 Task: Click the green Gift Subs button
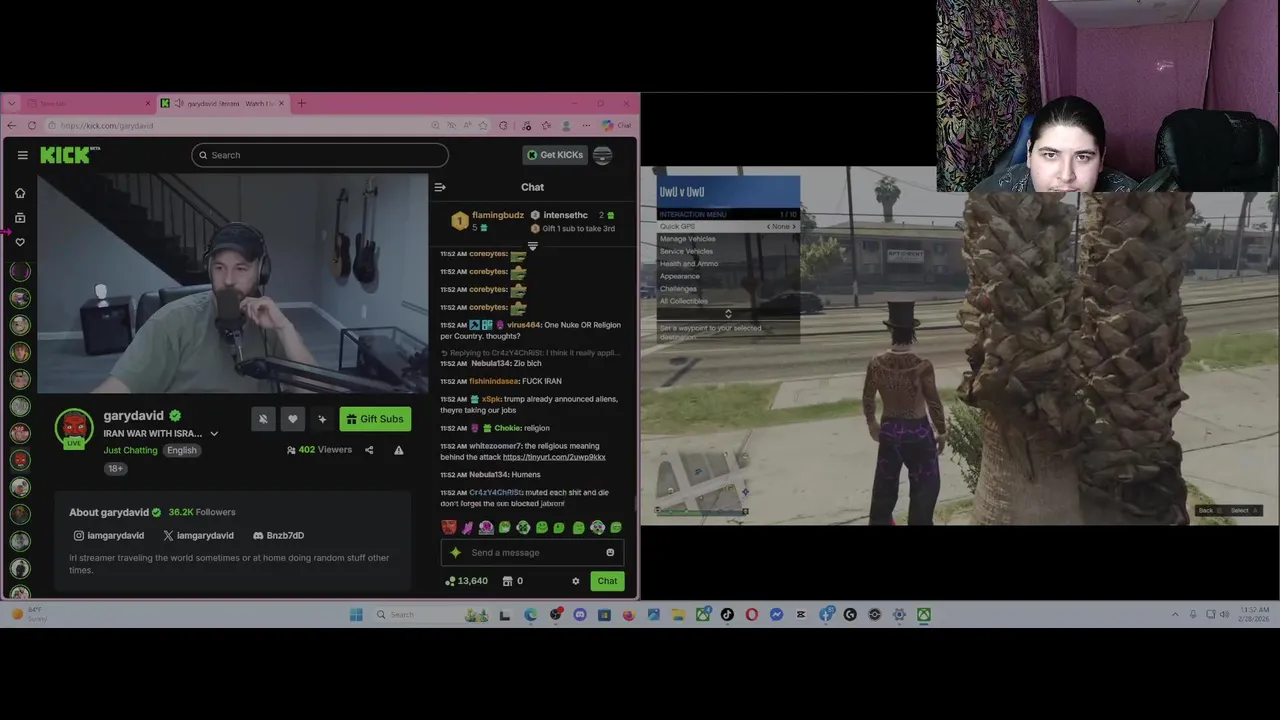(x=375, y=419)
